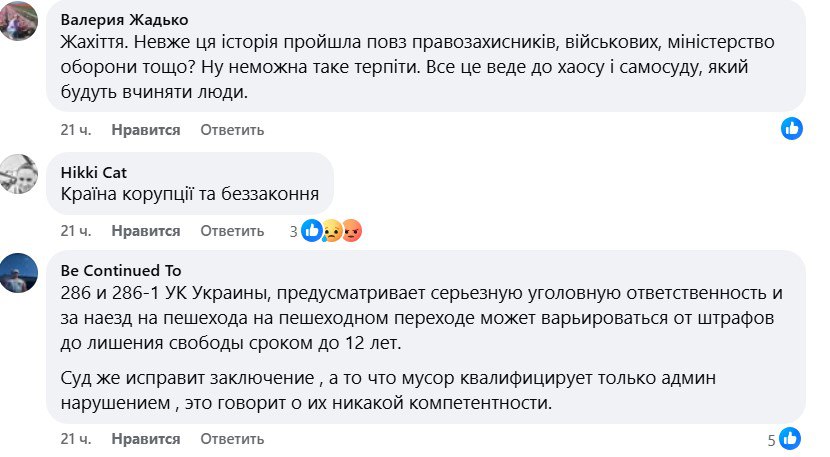Screen dimensions: 830x457
Task: Click the like reaction icon on Валерия Жадько's comment
Action: click(792, 128)
